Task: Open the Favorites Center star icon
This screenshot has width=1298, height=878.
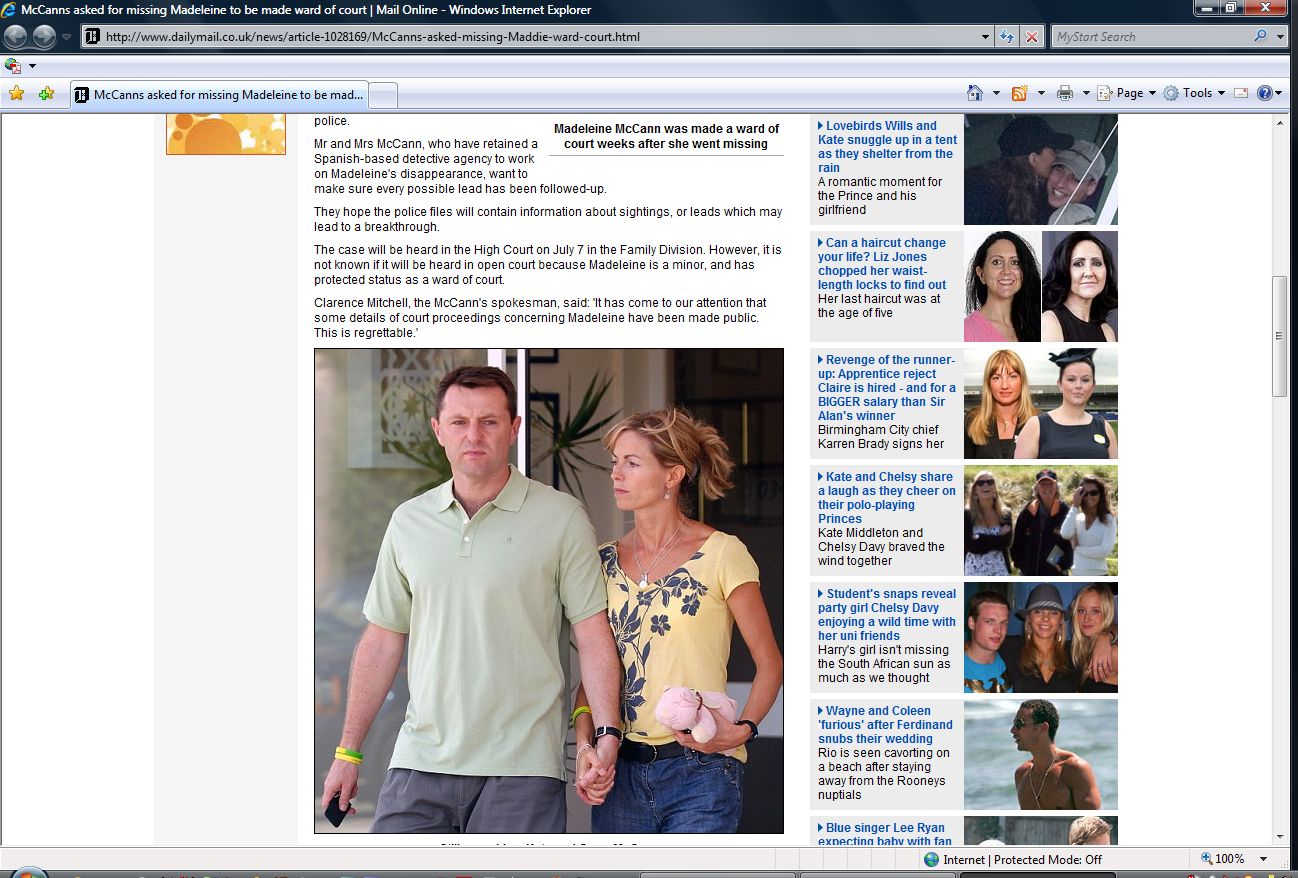Action: pyautogui.click(x=16, y=94)
